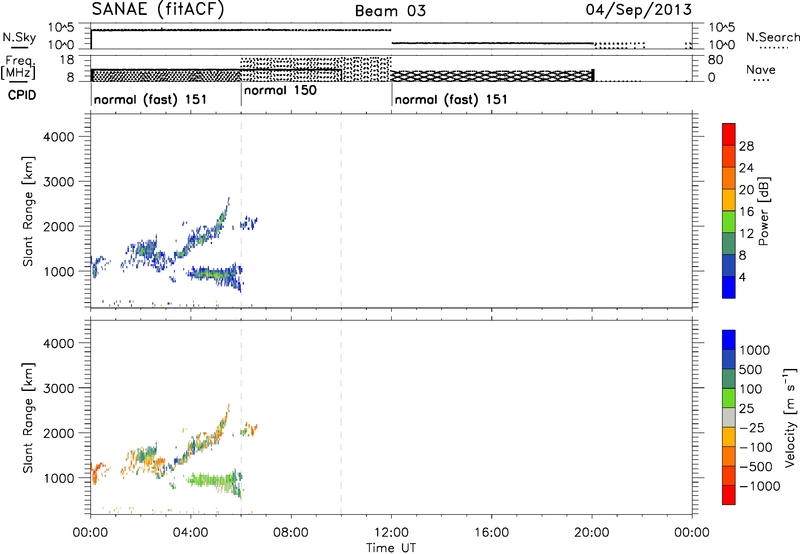Click the 12:00 time tick label

tap(391, 533)
